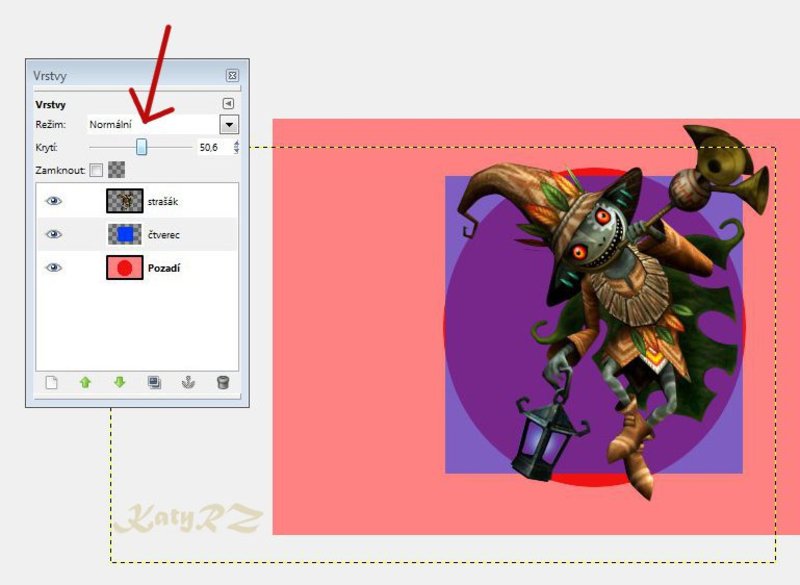The width and height of the screenshot is (800, 585).
Task: Select the Pozadí layer thumbnail
Action: (125, 268)
